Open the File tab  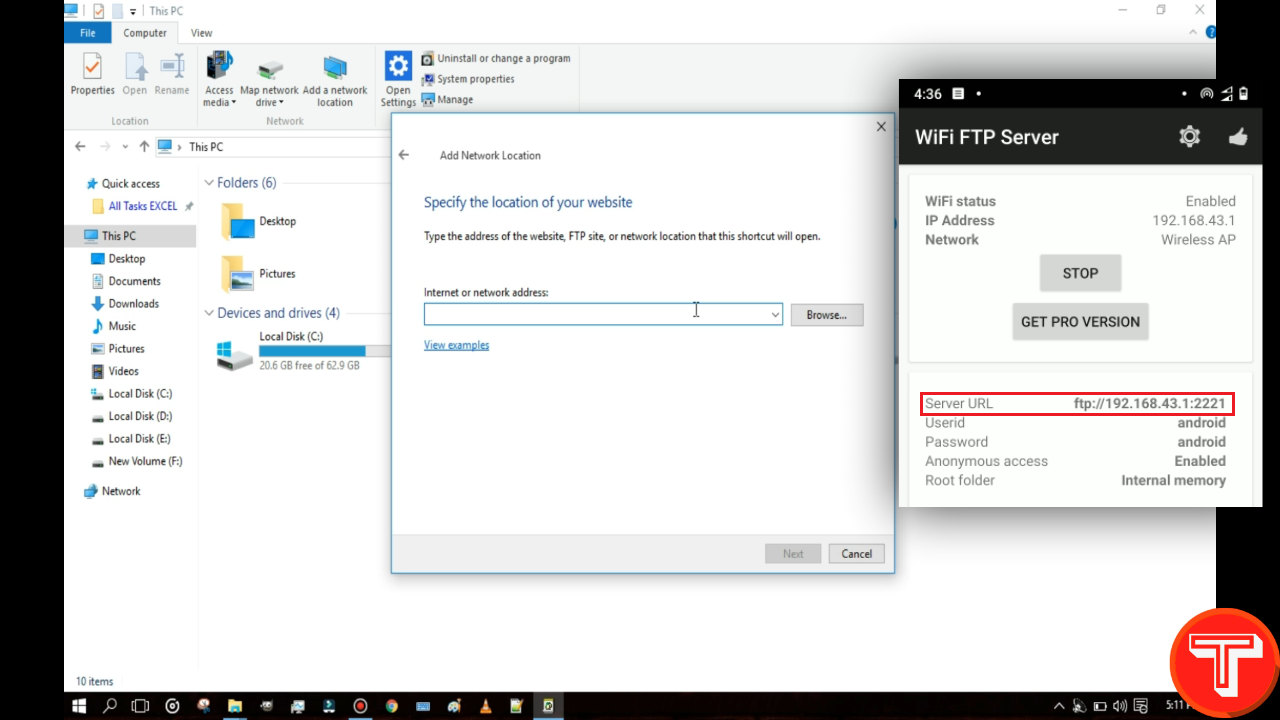(88, 33)
